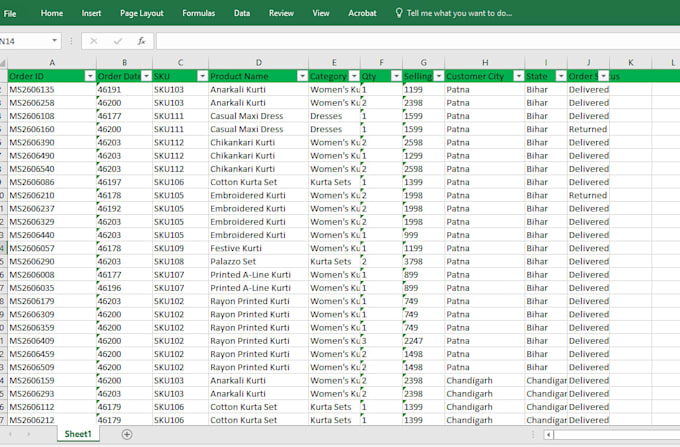The image size is (680, 447).
Task: Open the Order Date filter dropdown
Action: click(x=147, y=76)
